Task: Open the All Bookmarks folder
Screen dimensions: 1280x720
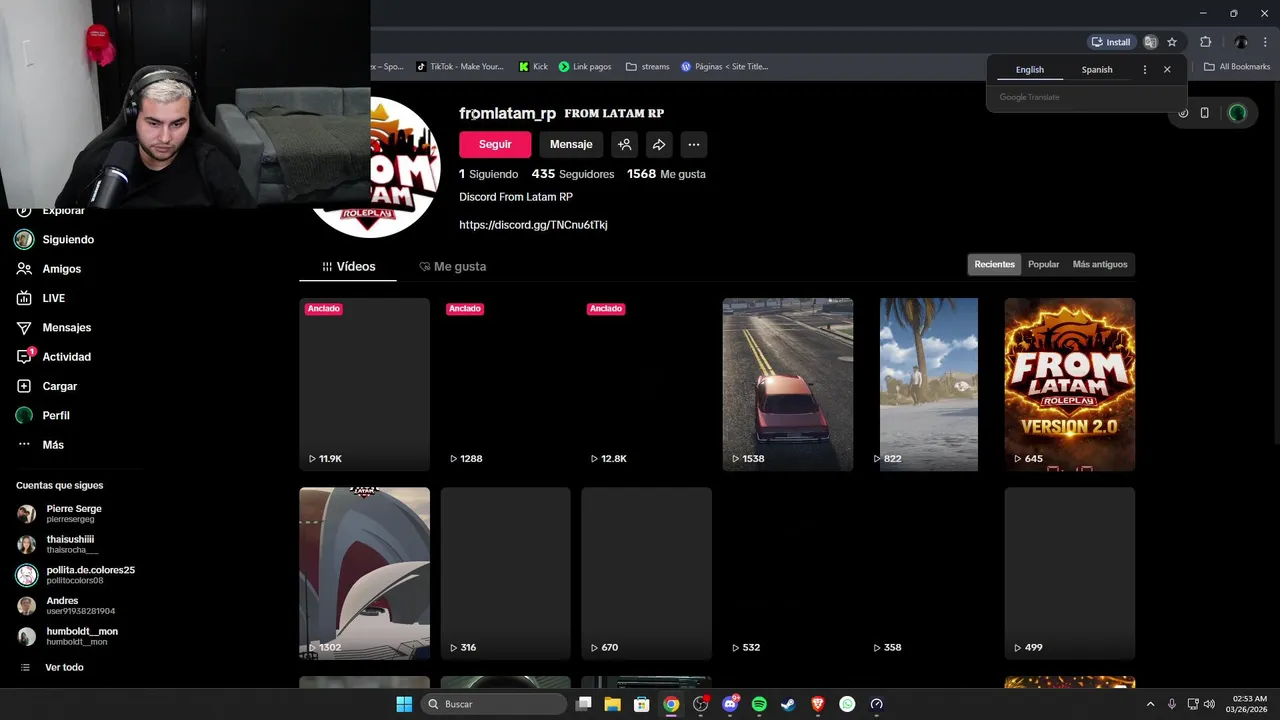Action: tap(1237, 67)
